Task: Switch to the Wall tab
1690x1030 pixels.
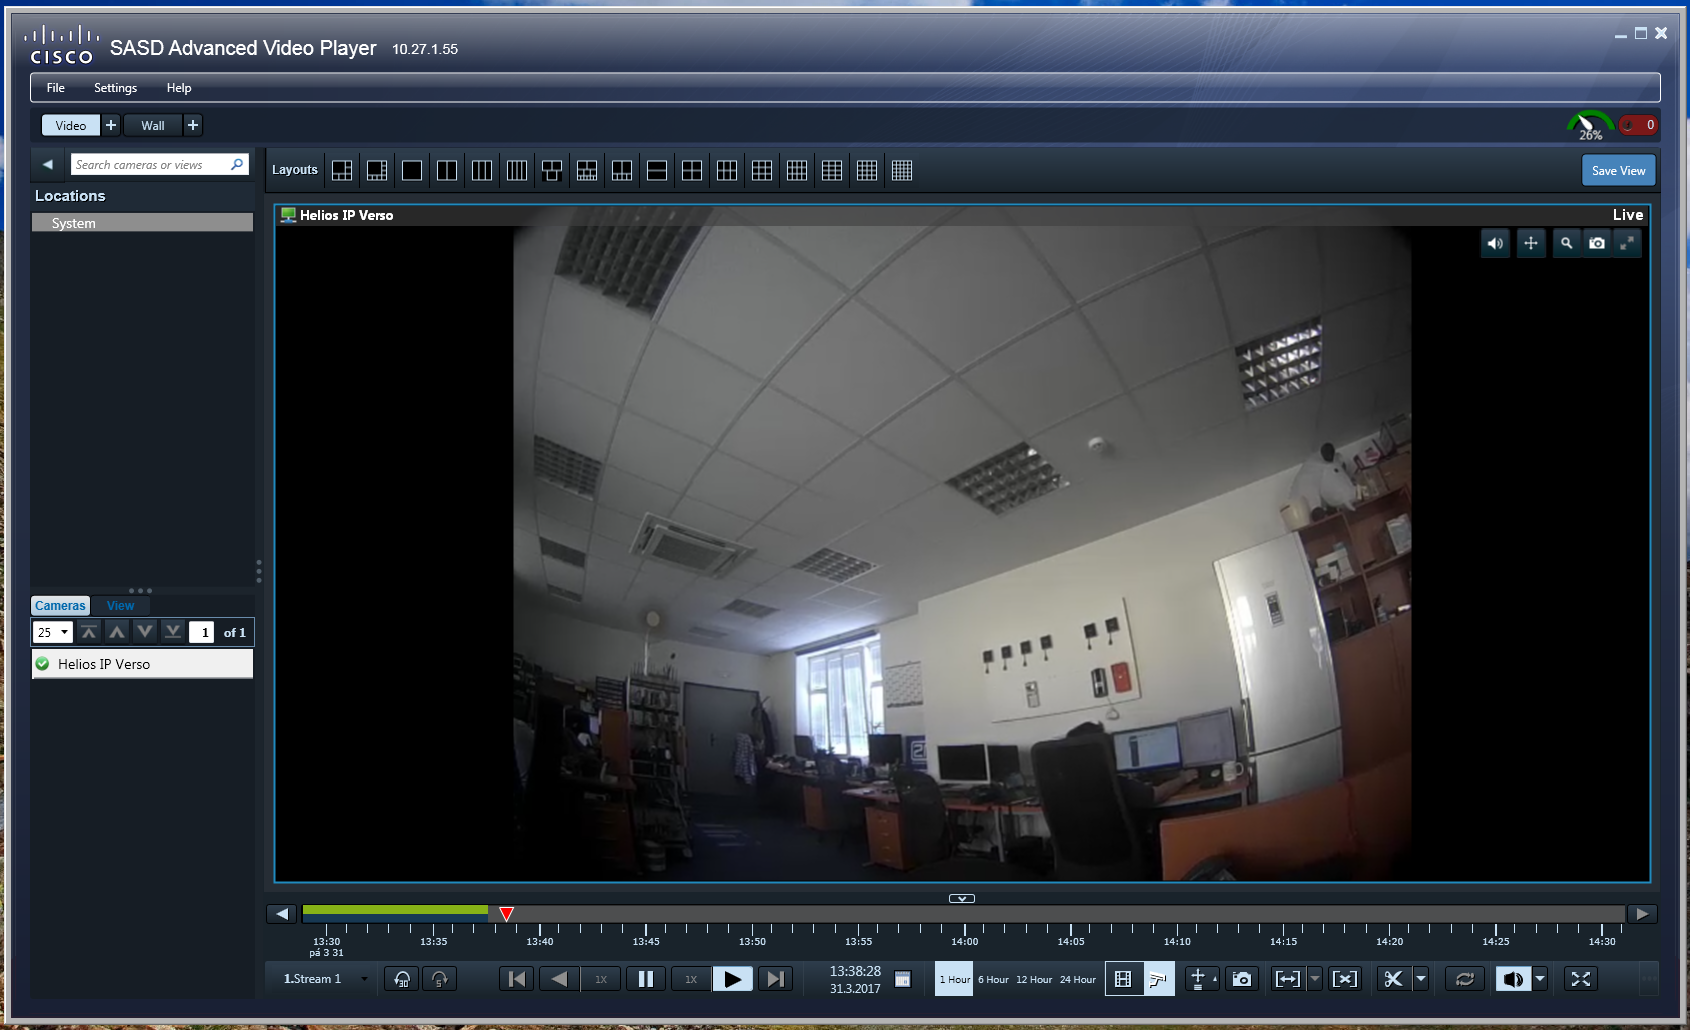Action: pyautogui.click(x=152, y=125)
